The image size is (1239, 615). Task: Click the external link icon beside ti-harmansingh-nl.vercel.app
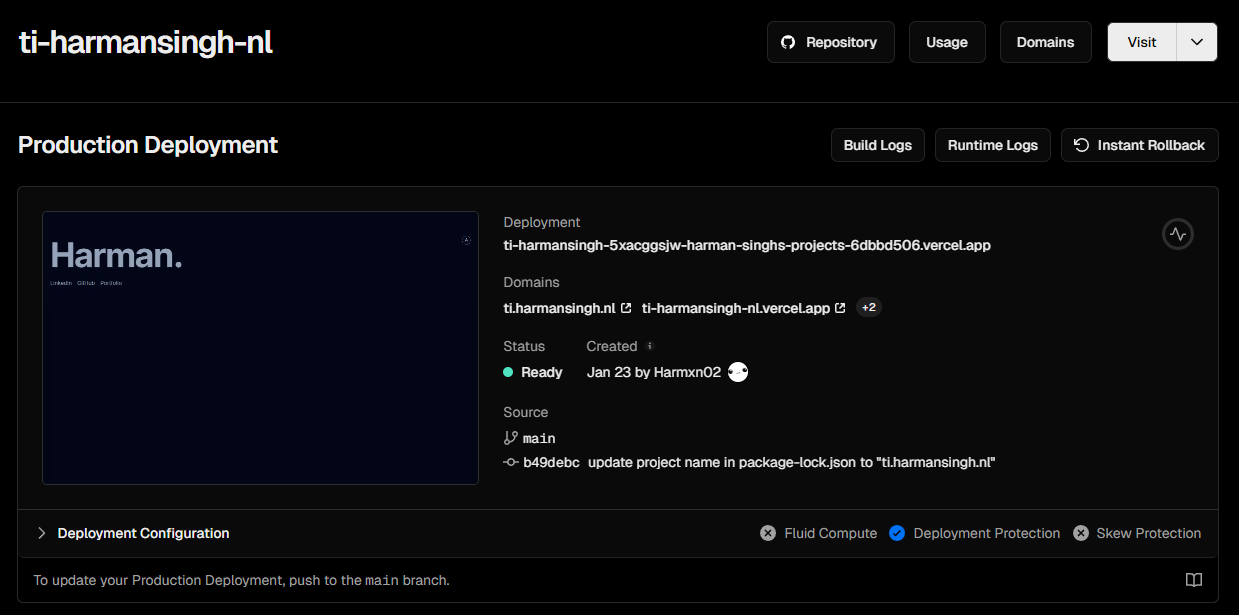pyautogui.click(x=840, y=308)
